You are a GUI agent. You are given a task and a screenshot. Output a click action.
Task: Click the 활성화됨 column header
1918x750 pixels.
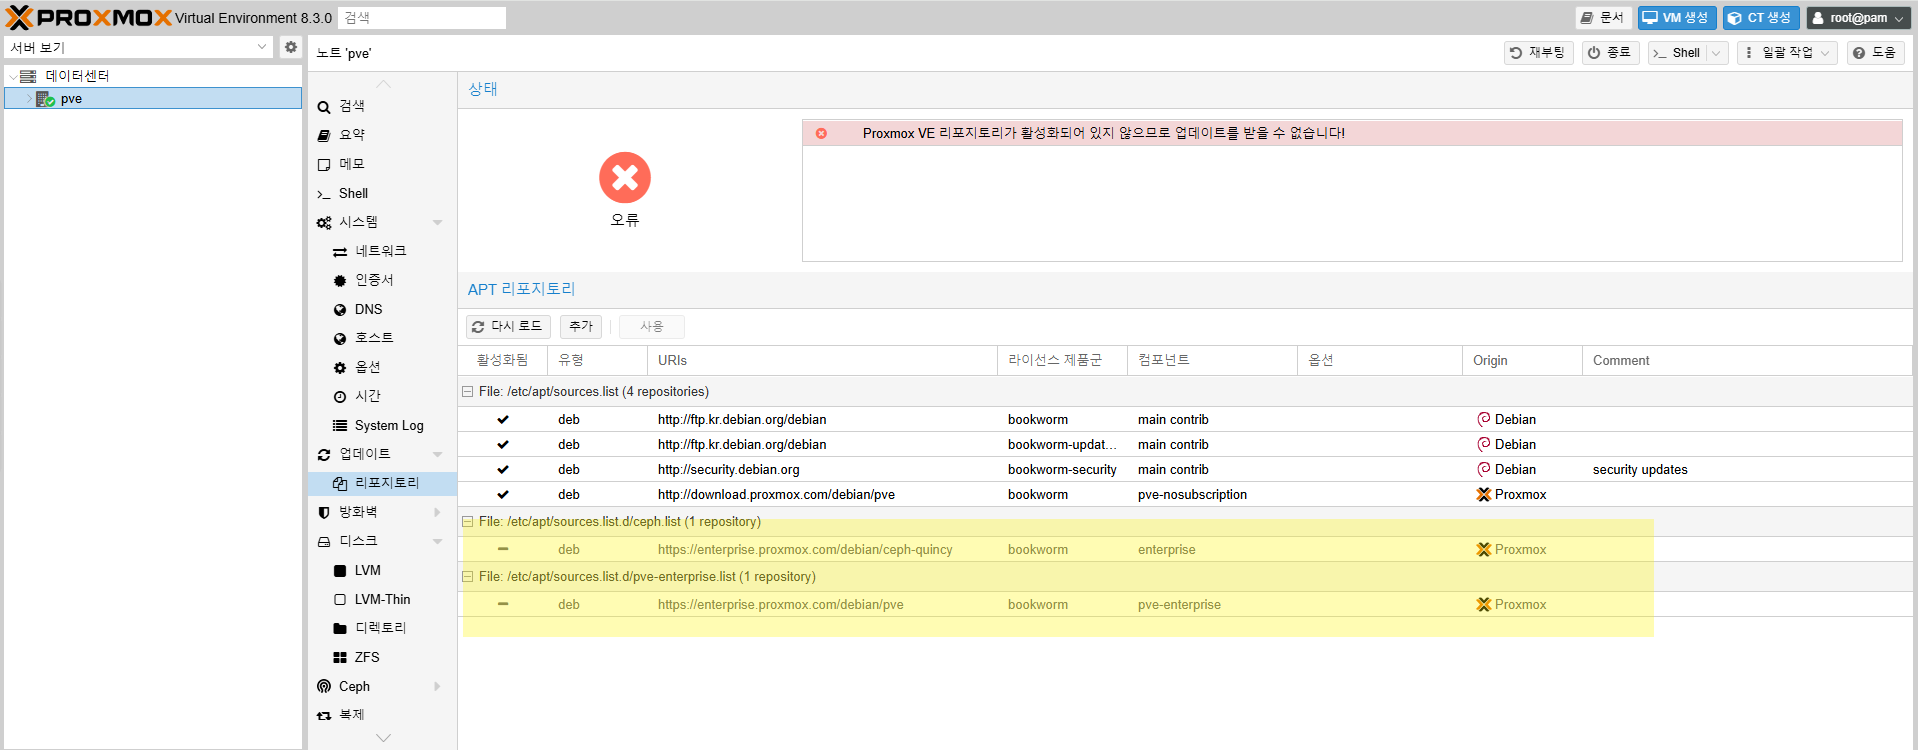pos(503,361)
